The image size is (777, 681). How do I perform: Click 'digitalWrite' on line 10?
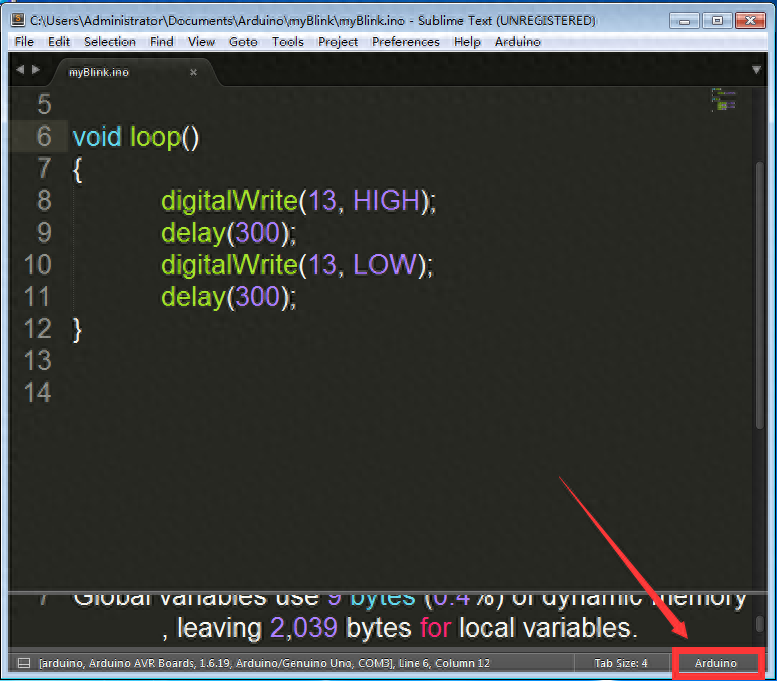tap(229, 265)
